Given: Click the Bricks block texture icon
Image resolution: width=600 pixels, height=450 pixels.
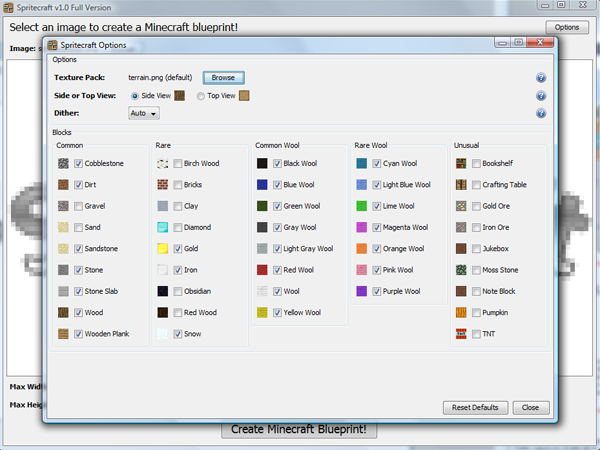Looking at the screenshot, I should (163, 185).
